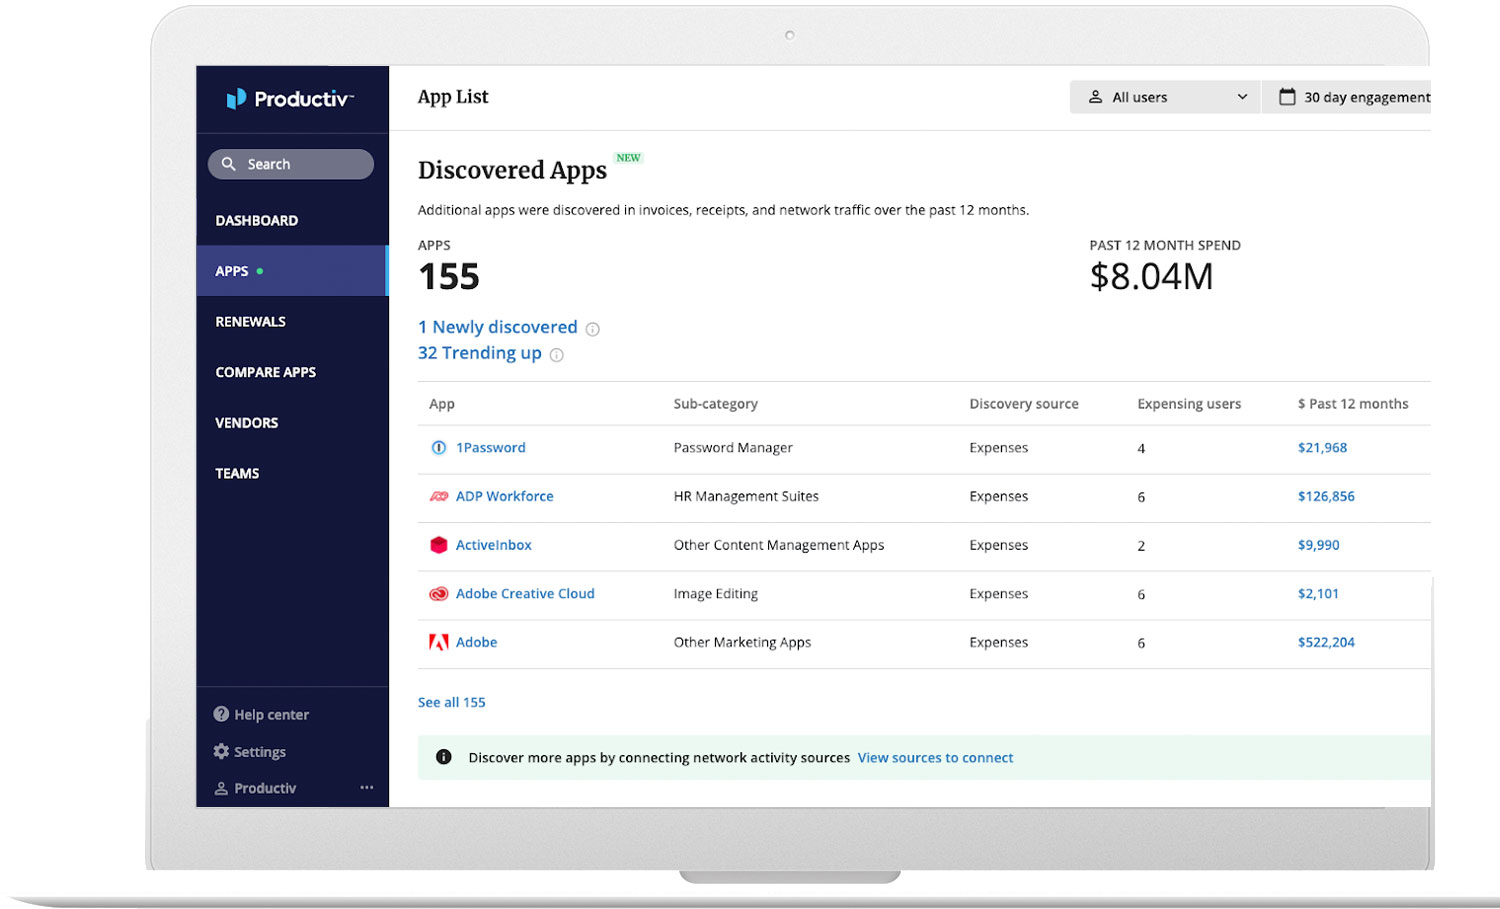The width and height of the screenshot is (1500, 909).
Task: Open the Adobe app link
Action: [x=476, y=642]
